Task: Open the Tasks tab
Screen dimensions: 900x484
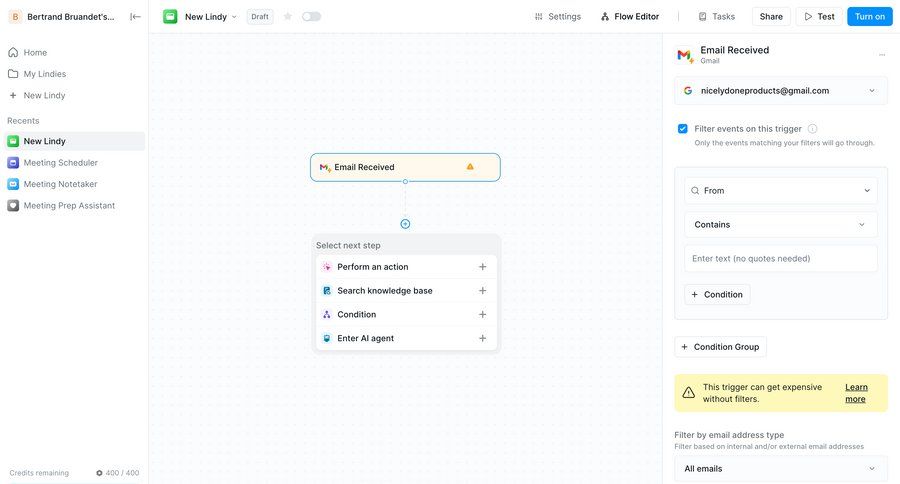Action: pyautogui.click(x=716, y=17)
